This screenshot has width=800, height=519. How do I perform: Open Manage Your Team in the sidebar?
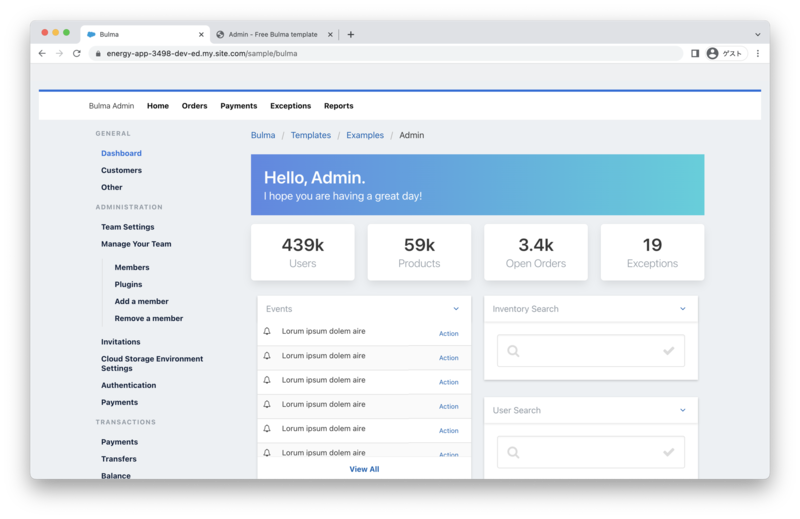pyautogui.click(x=136, y=243)
